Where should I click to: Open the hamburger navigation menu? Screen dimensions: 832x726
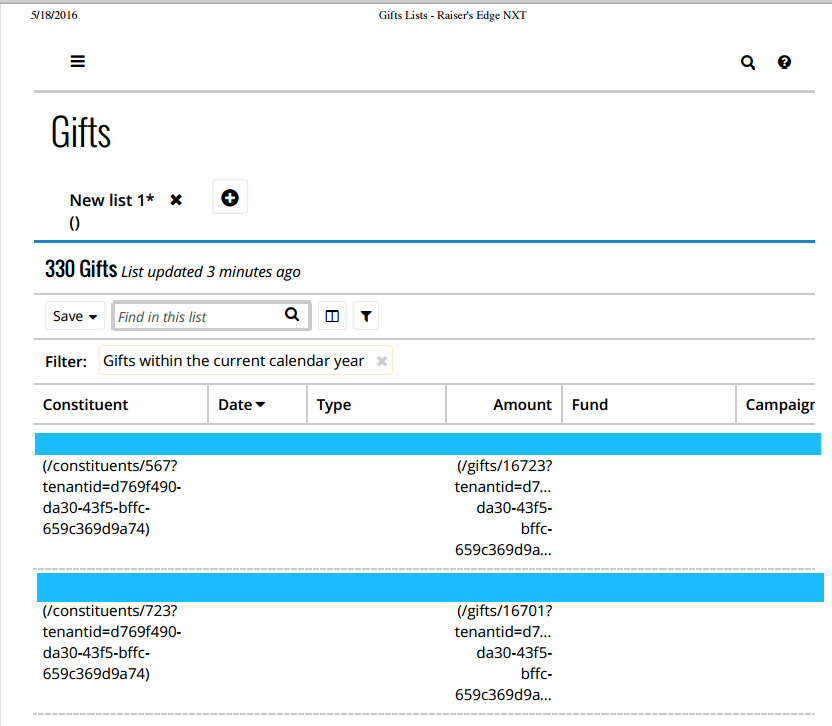coord(77,62)
